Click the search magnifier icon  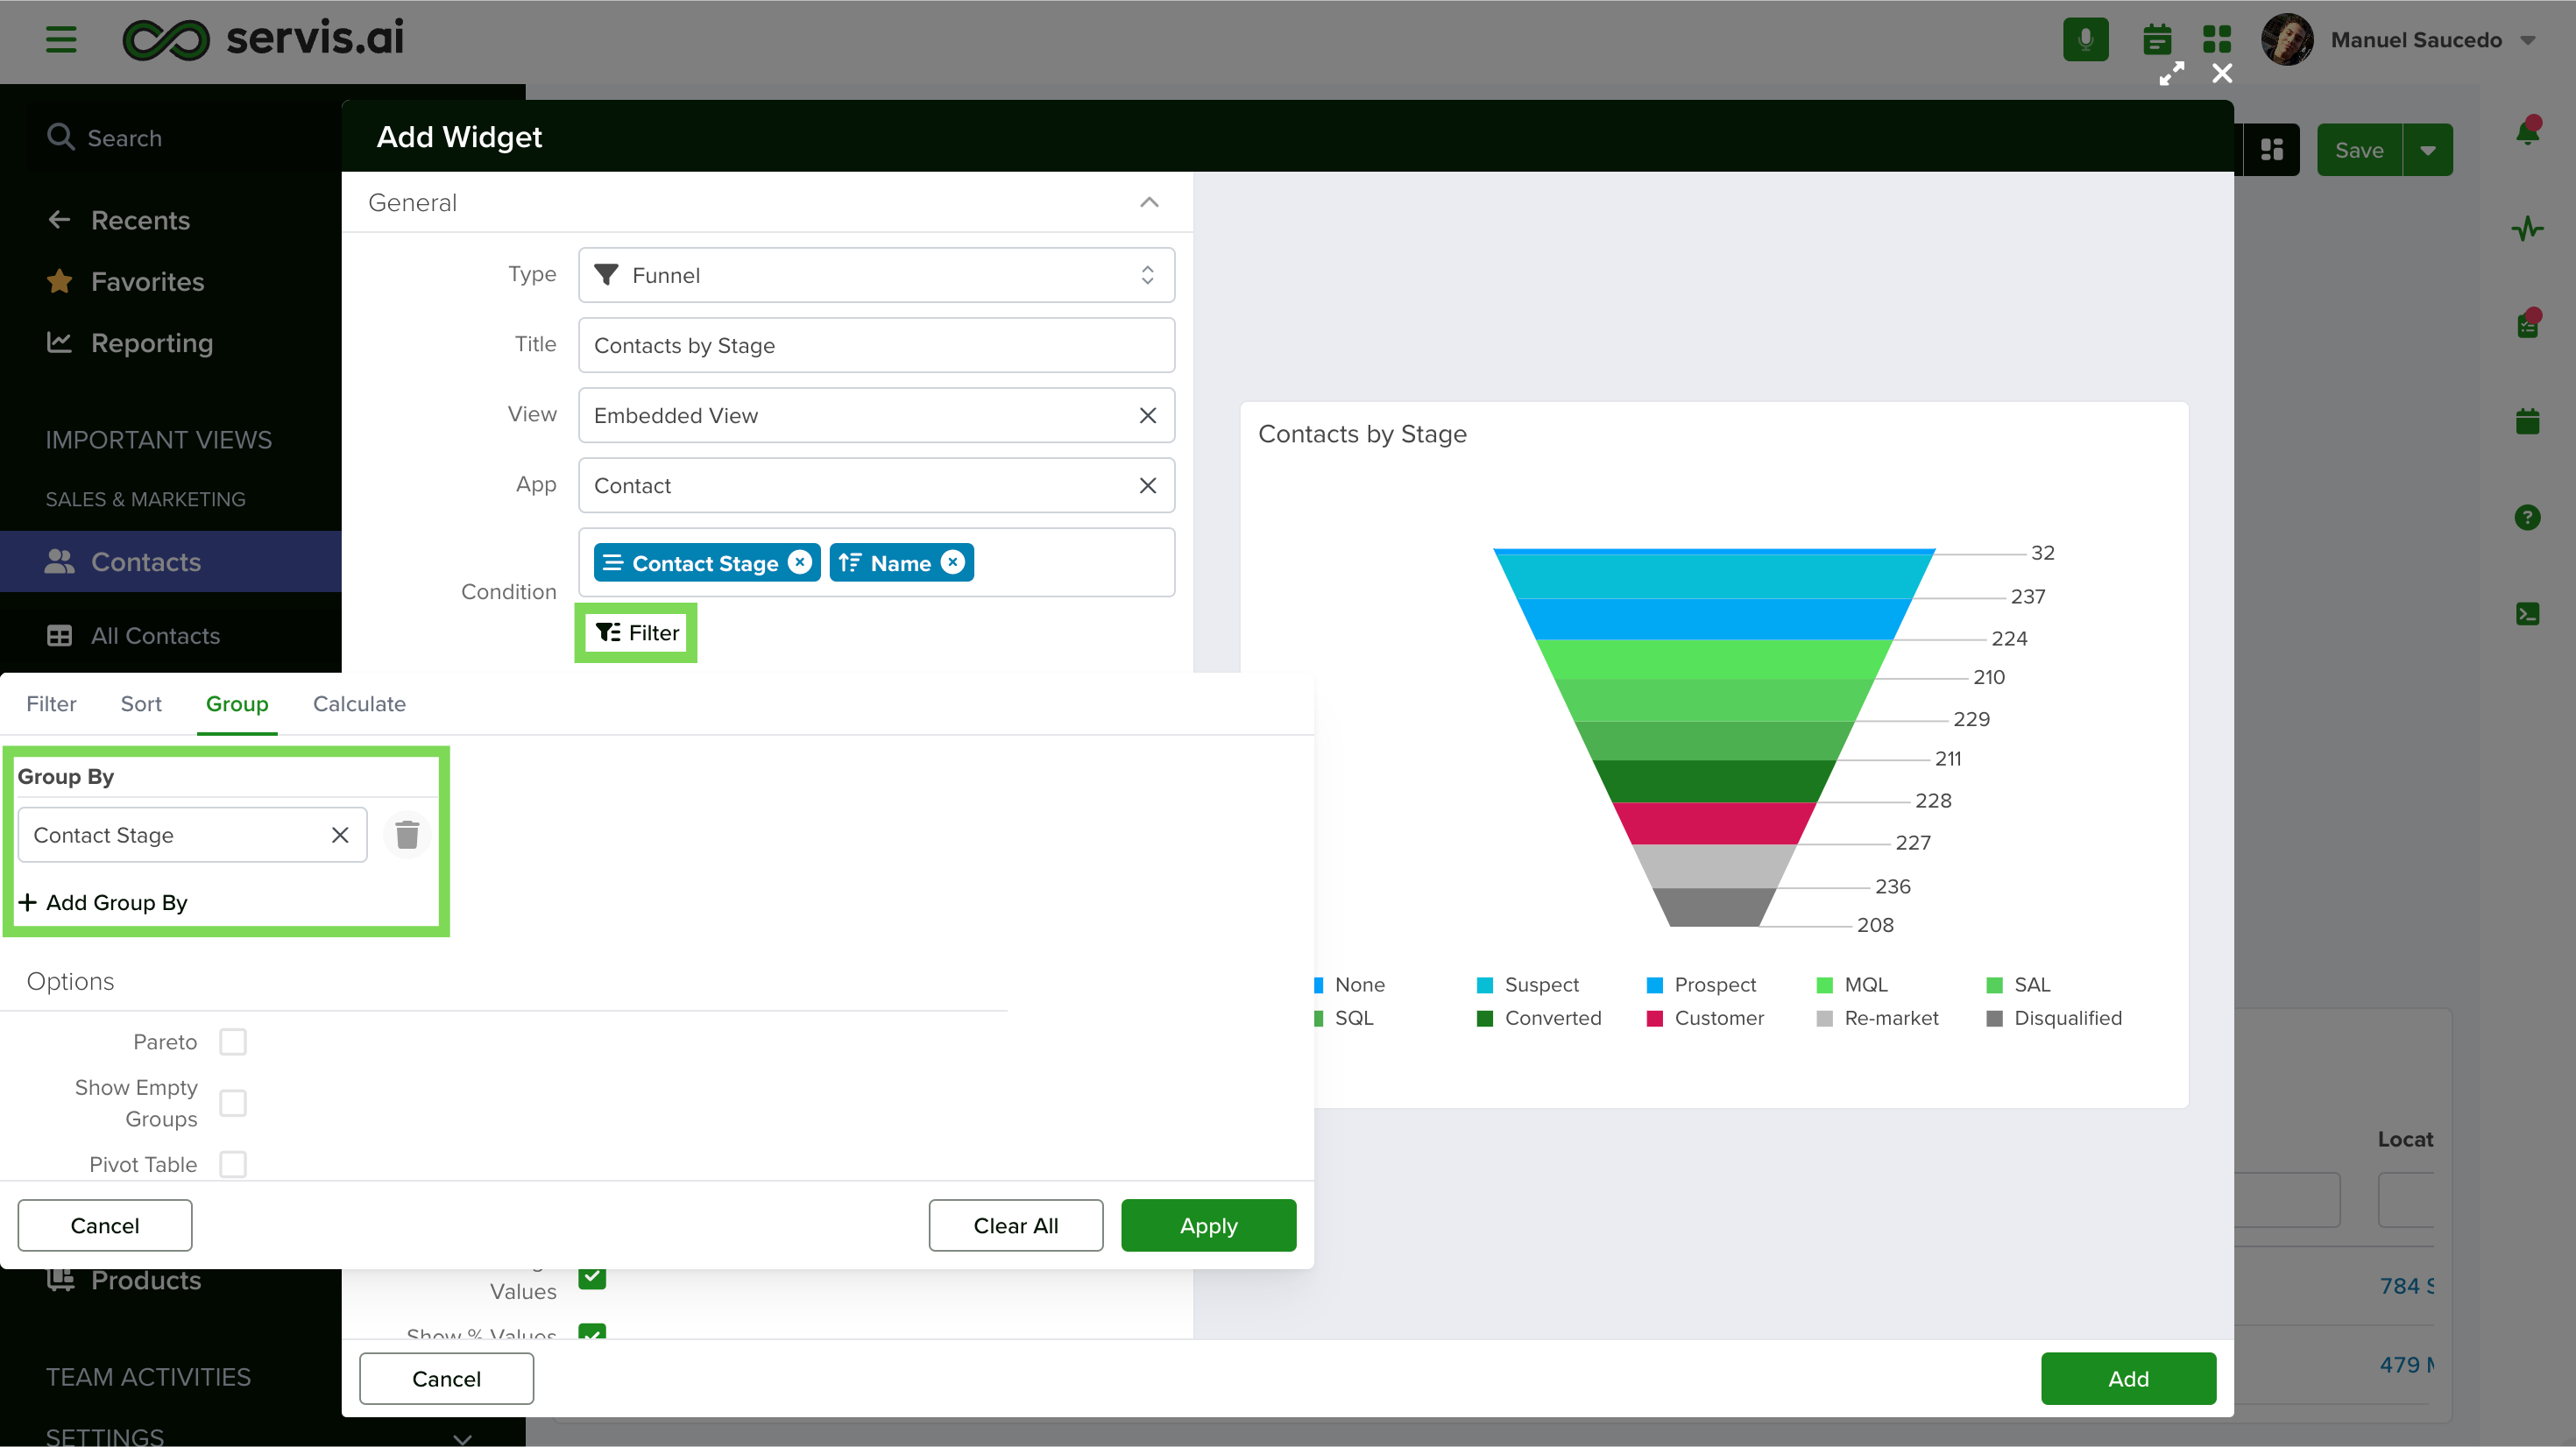click(61, 137)
